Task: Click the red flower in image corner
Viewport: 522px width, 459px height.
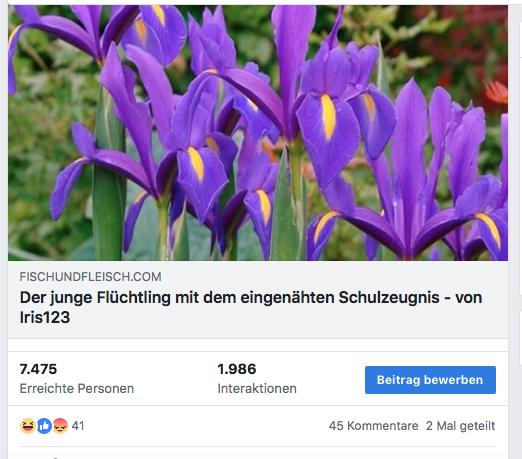Action: (497, 92)
